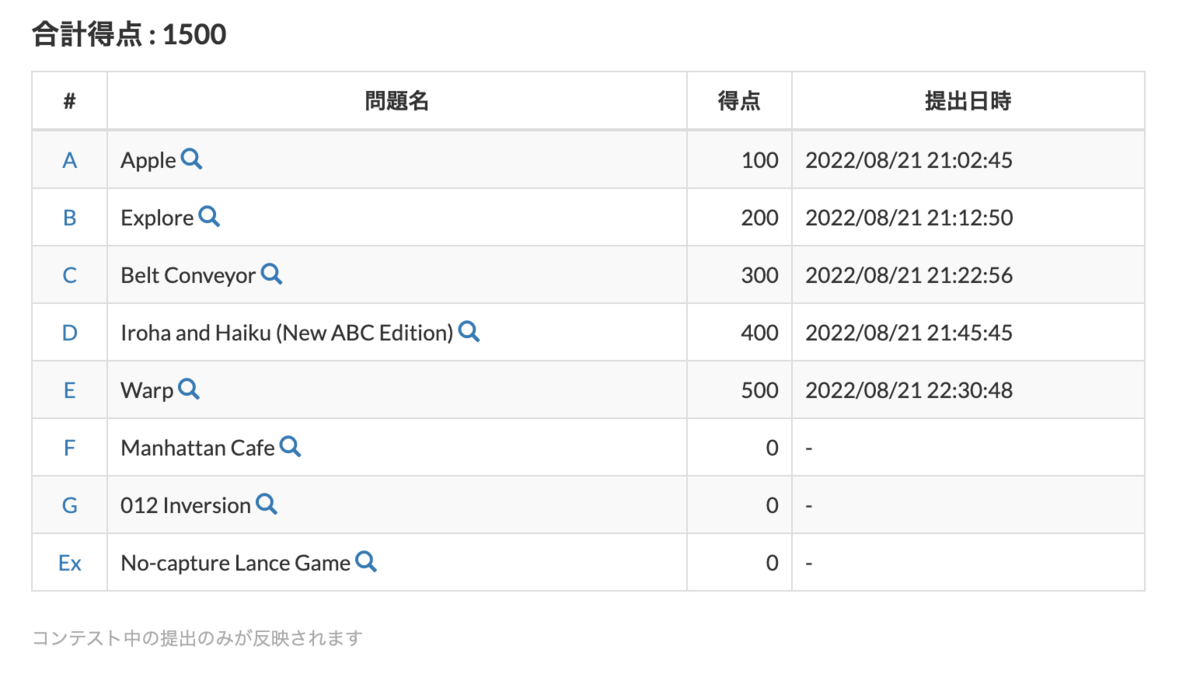Click the magnifier icon beside Warp
1200x681 pixels.
tap(189, 390)
